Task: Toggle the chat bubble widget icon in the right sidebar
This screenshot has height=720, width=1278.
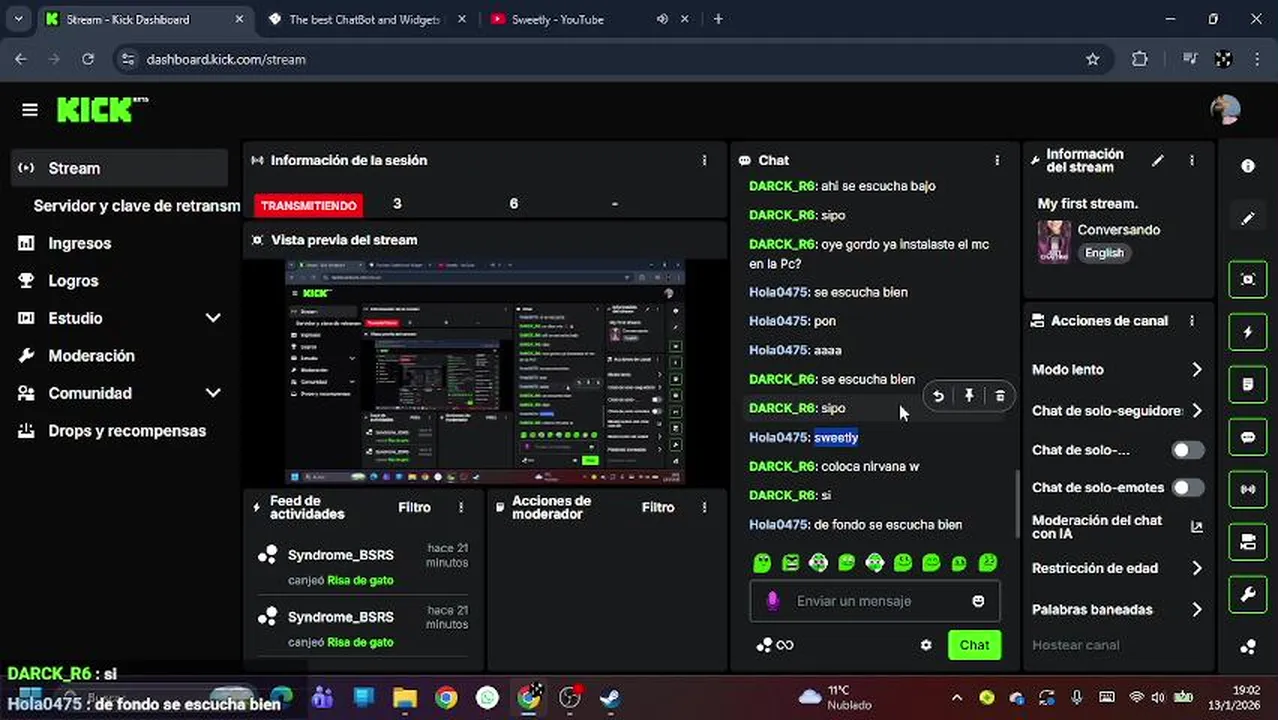Action: 1248,437
